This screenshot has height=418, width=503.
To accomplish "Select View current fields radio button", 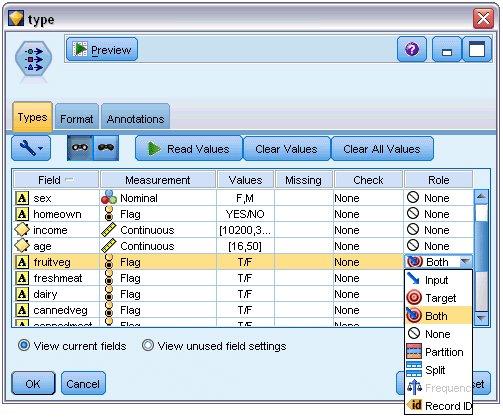I will pyautogui.click(x=24, y=345).
